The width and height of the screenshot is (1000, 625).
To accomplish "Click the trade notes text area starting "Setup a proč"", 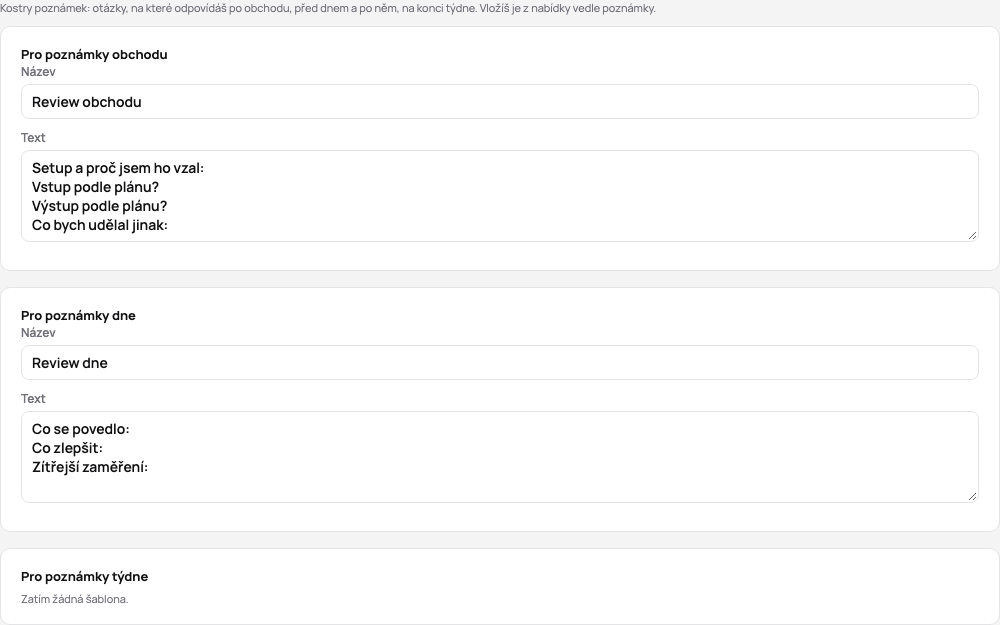I will [500, 196].
